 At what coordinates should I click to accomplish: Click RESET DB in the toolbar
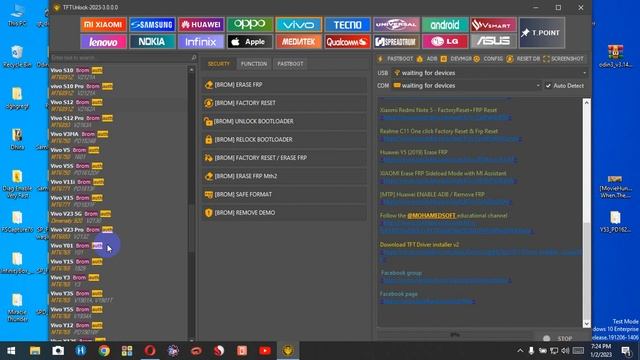coord(524,59)
